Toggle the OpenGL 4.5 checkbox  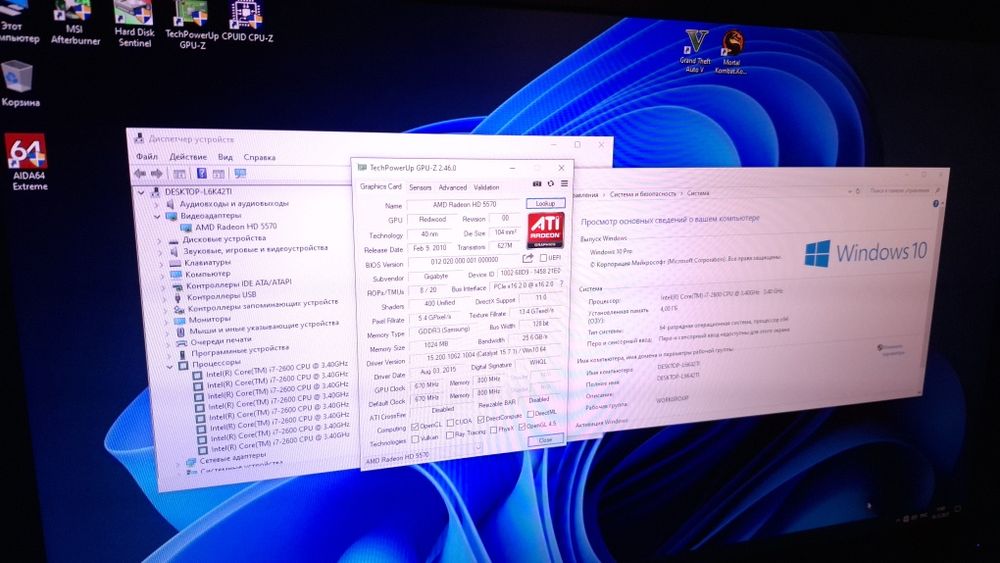[522, 427]
